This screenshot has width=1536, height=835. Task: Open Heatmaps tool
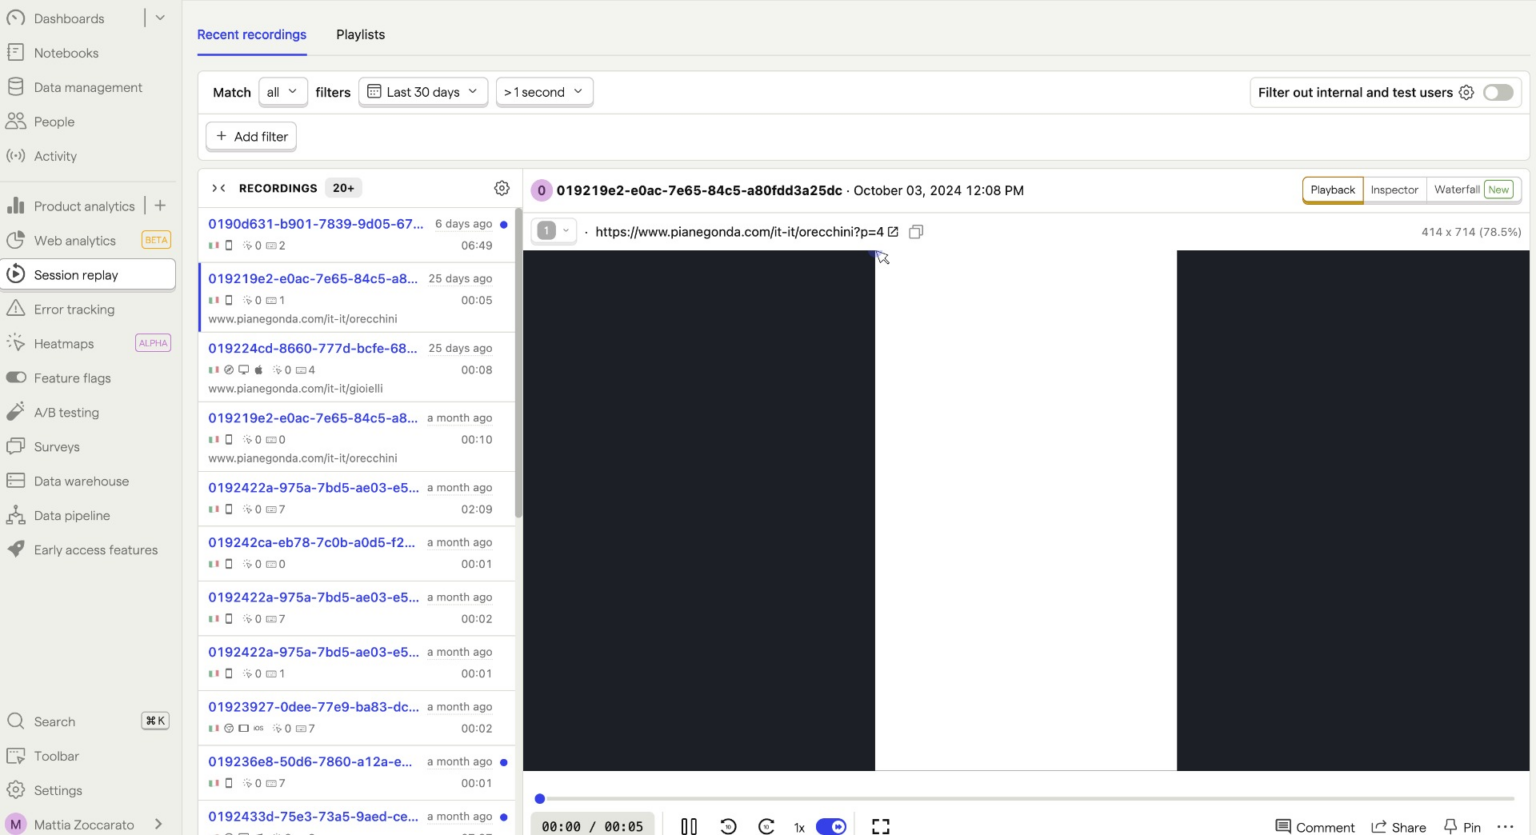64,344
